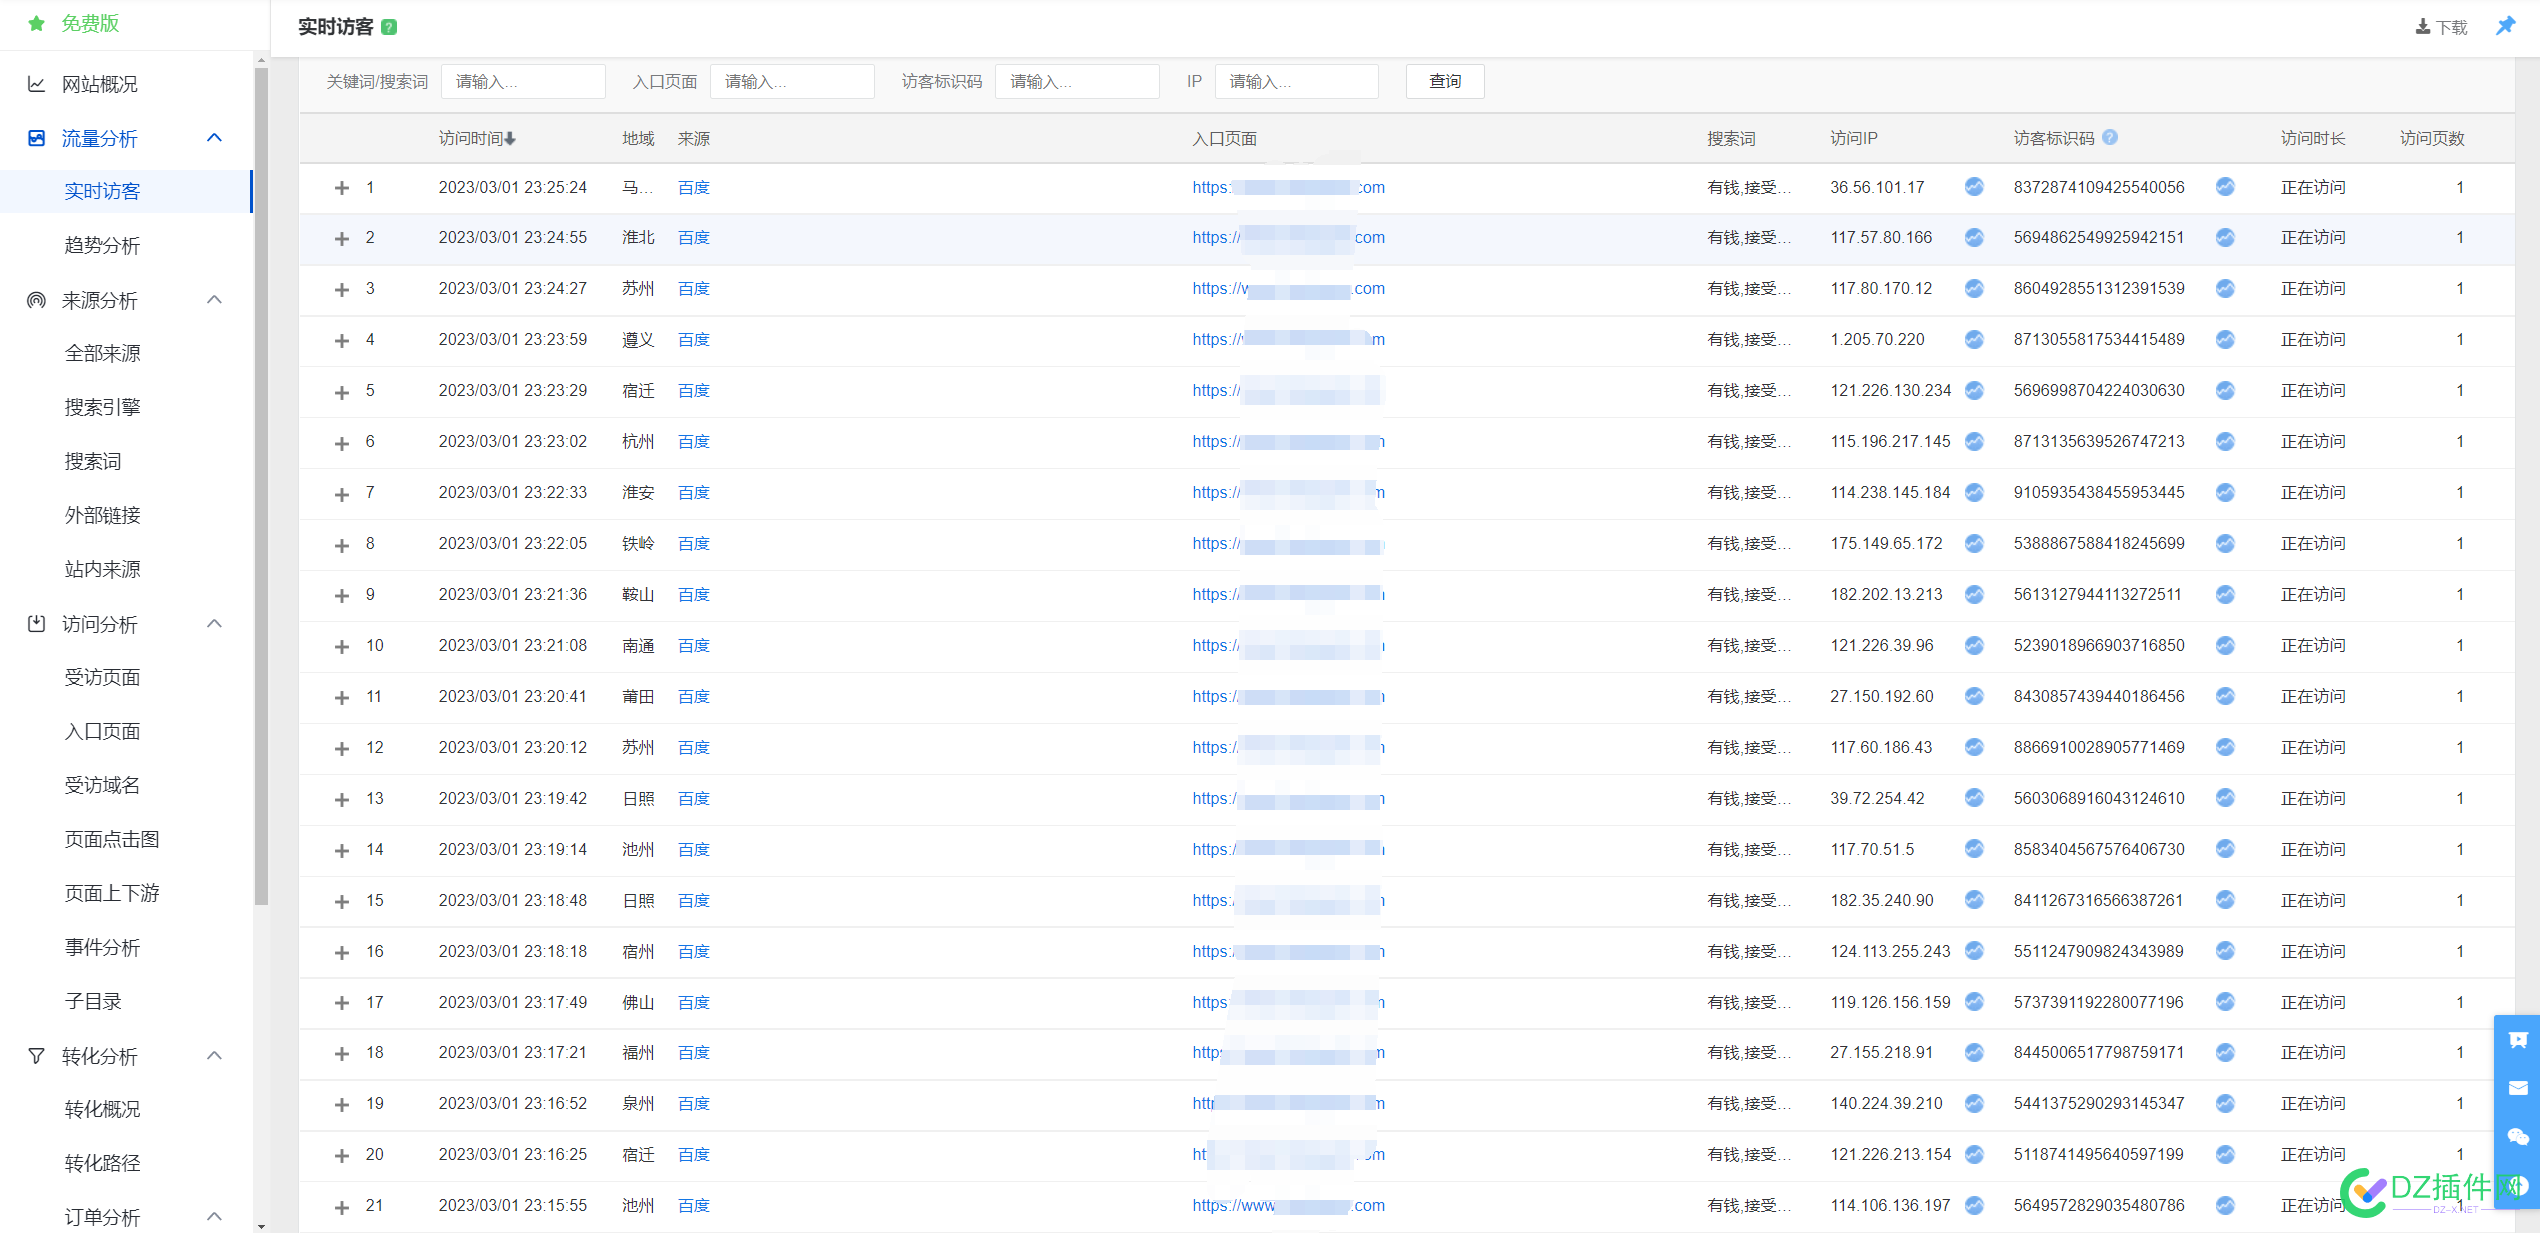Screen dimensions: 2540x1233
Task: Open 事件分析 in the sidebar
Action: coord(102,947)
